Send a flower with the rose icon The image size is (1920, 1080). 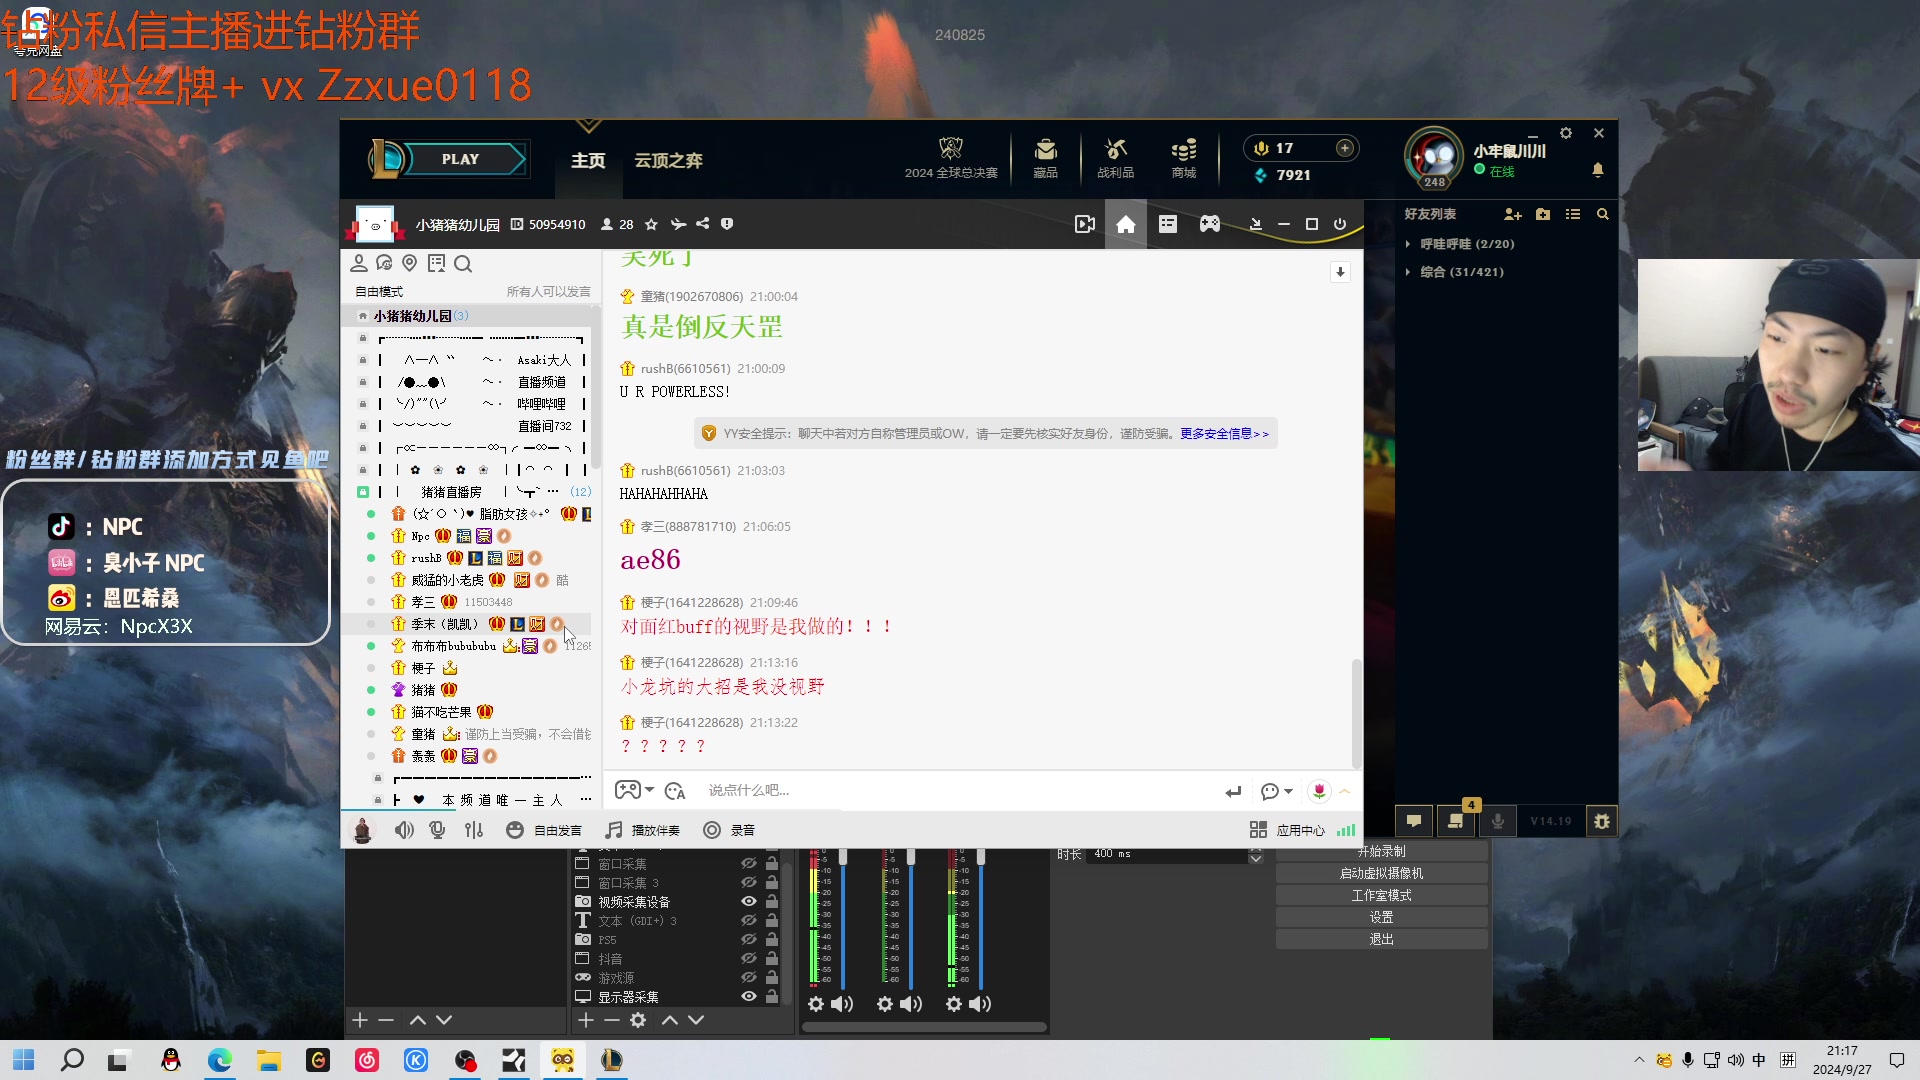[x=1319, y=791]
